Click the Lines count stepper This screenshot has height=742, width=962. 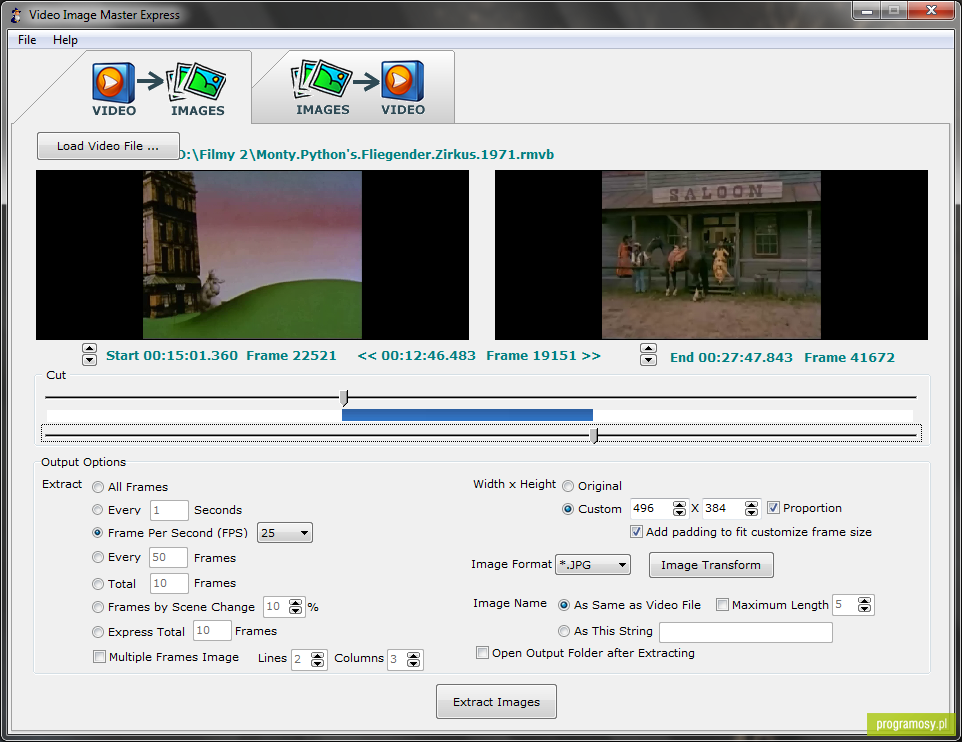(317, 660)
